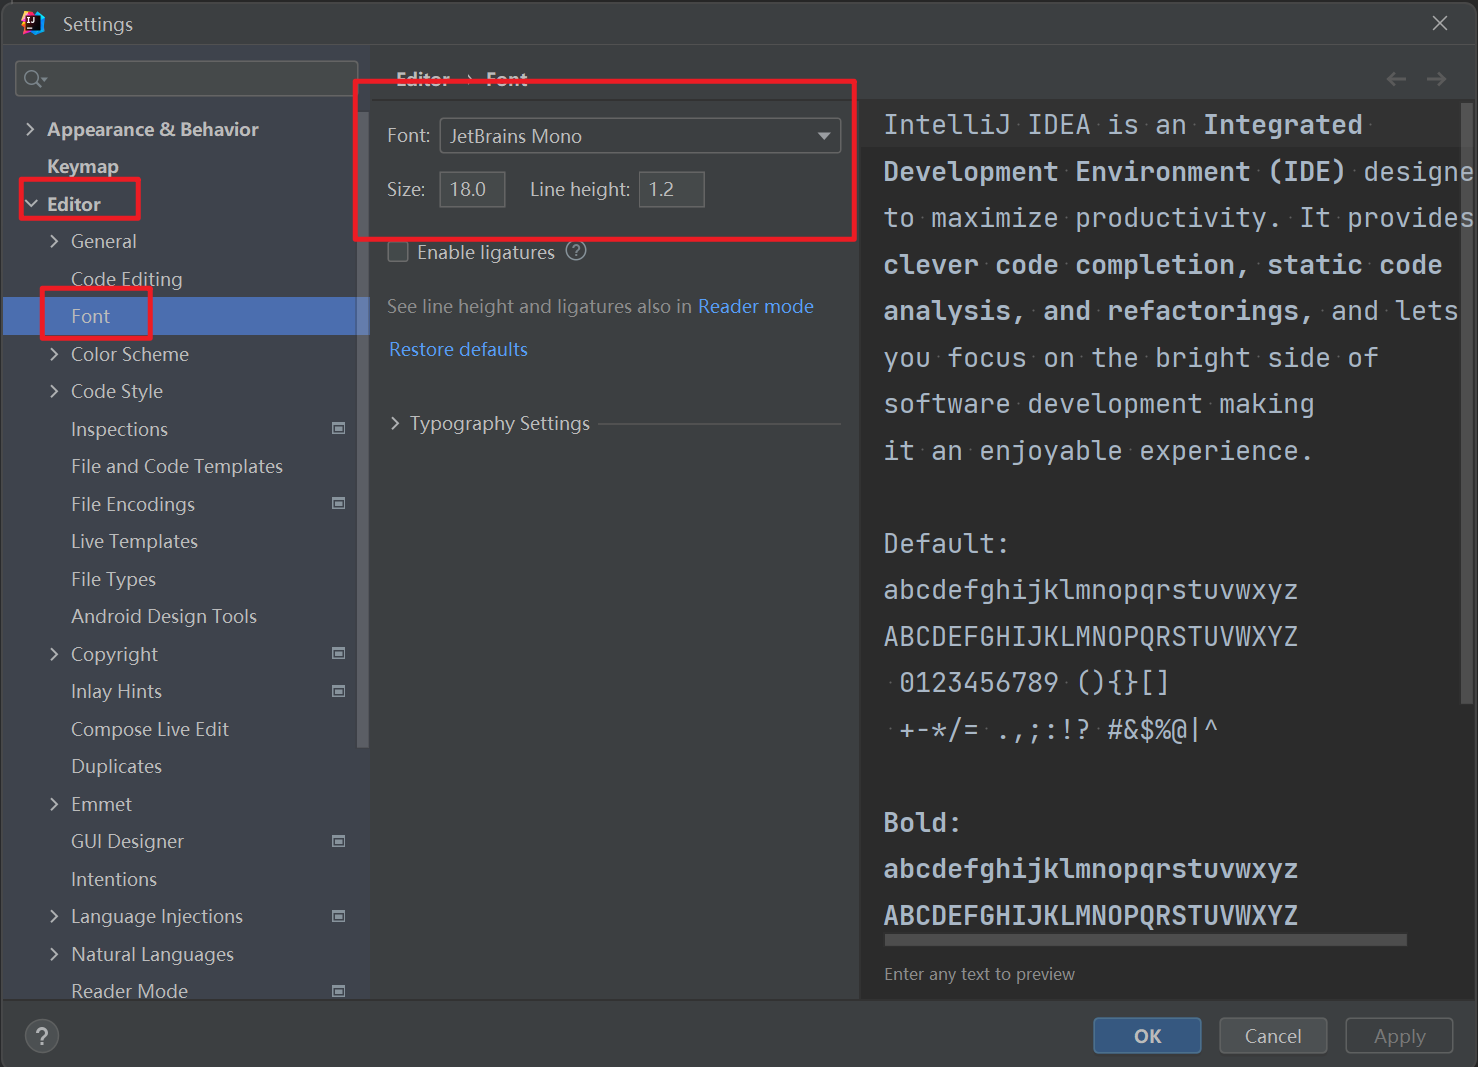Open the Font family dropdown
1478x1067 pixels.
pyautogui.click(x=640, y=135)
